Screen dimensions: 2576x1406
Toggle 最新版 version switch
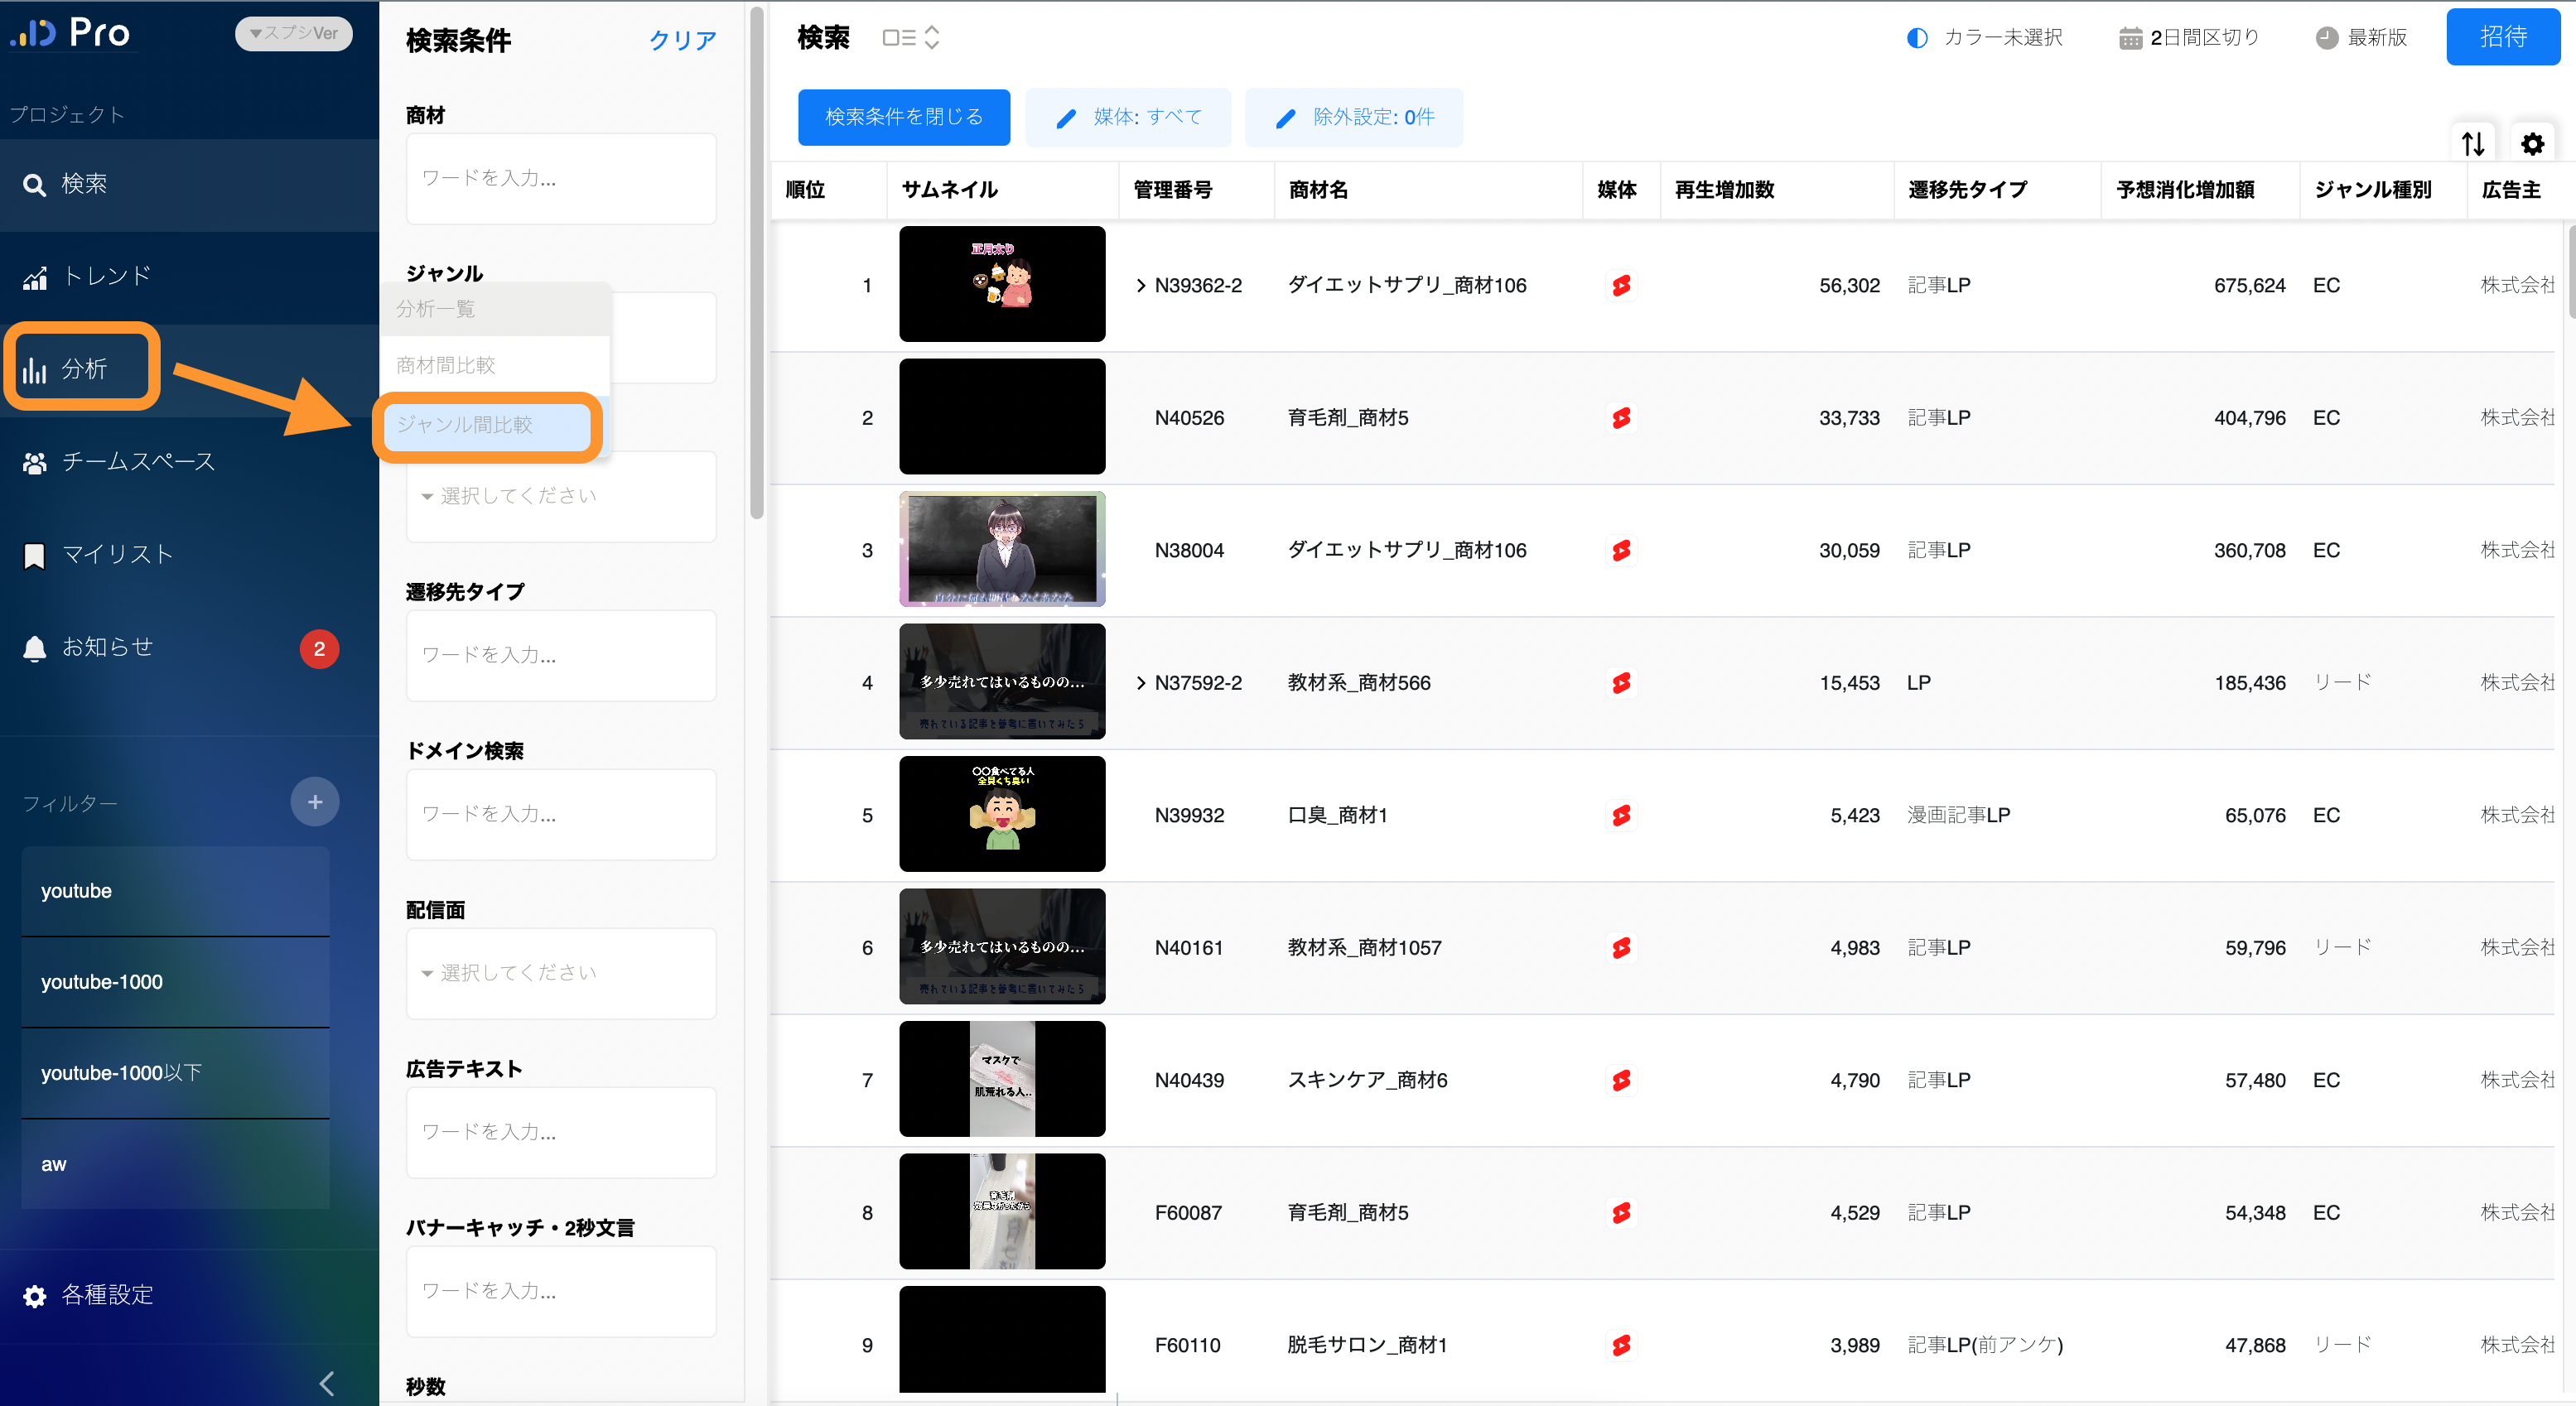[x=2361, y=38]
